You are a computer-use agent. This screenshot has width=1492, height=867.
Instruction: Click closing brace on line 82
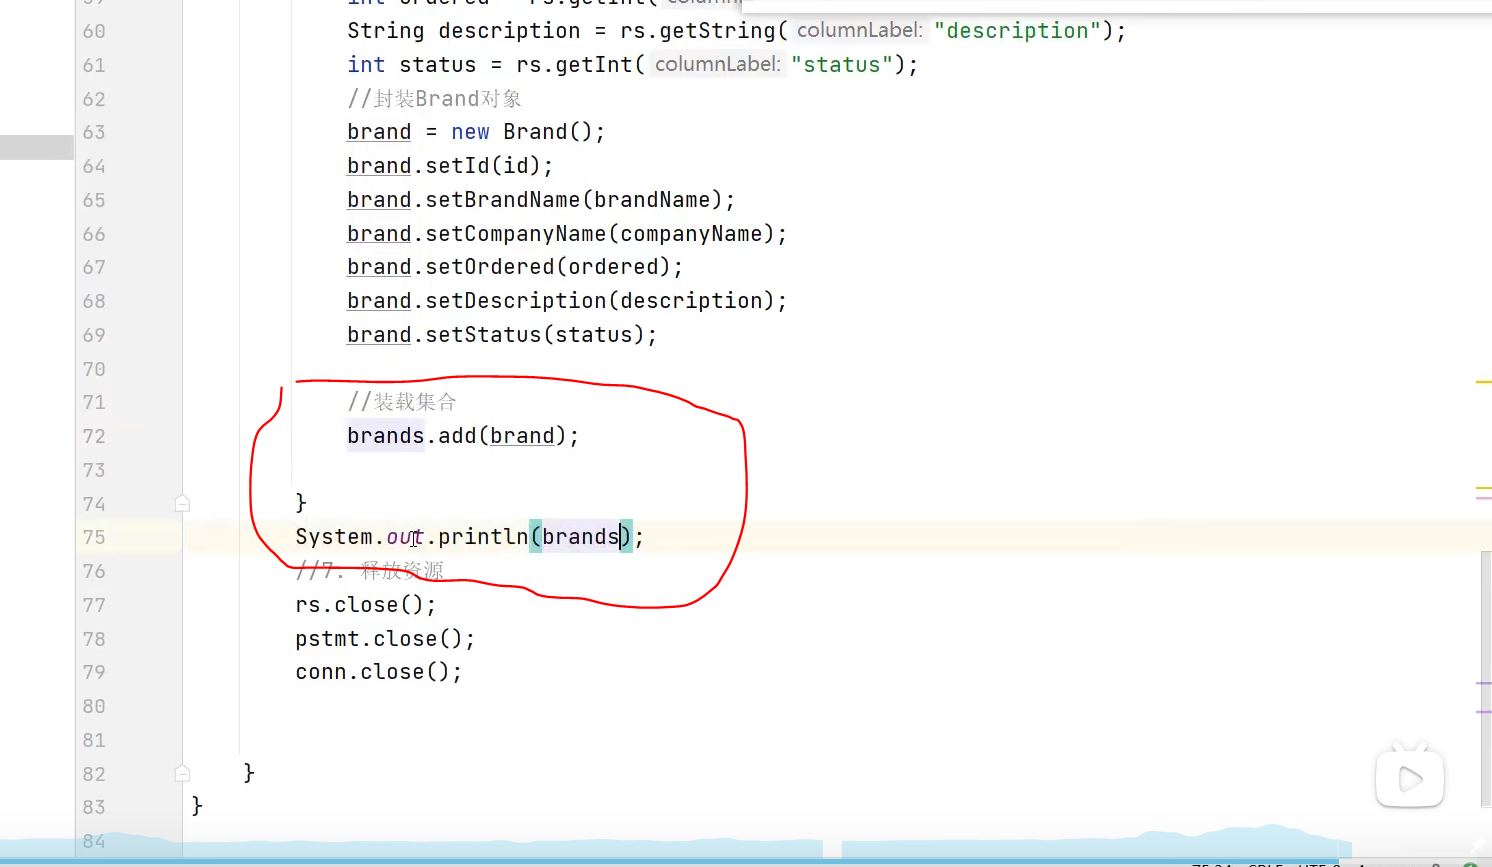click(249, 773)
